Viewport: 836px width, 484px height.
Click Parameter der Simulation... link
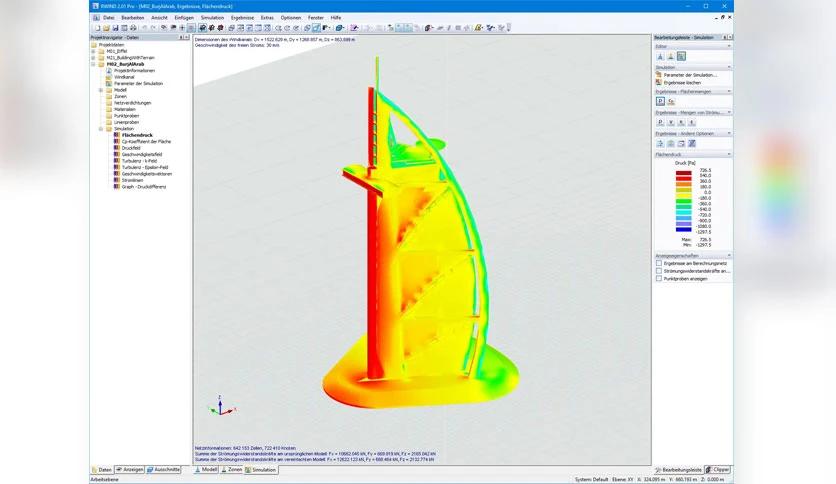pyautogui.click(x=690, y=75)
